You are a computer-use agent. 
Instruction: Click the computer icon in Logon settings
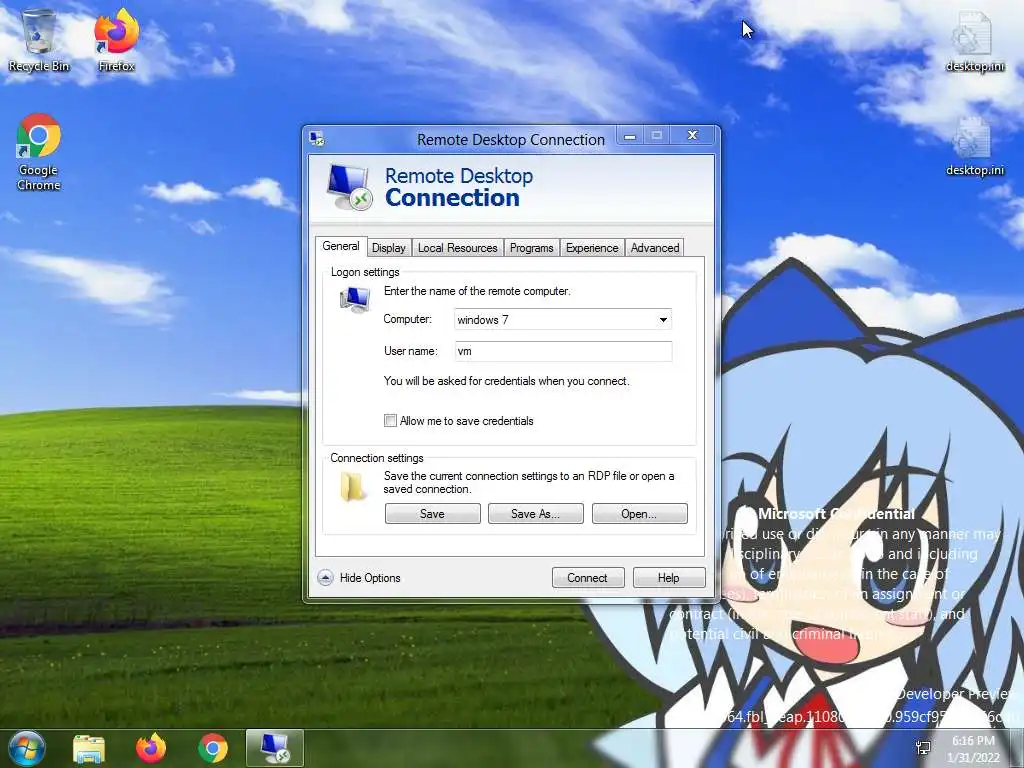point(355,300)
